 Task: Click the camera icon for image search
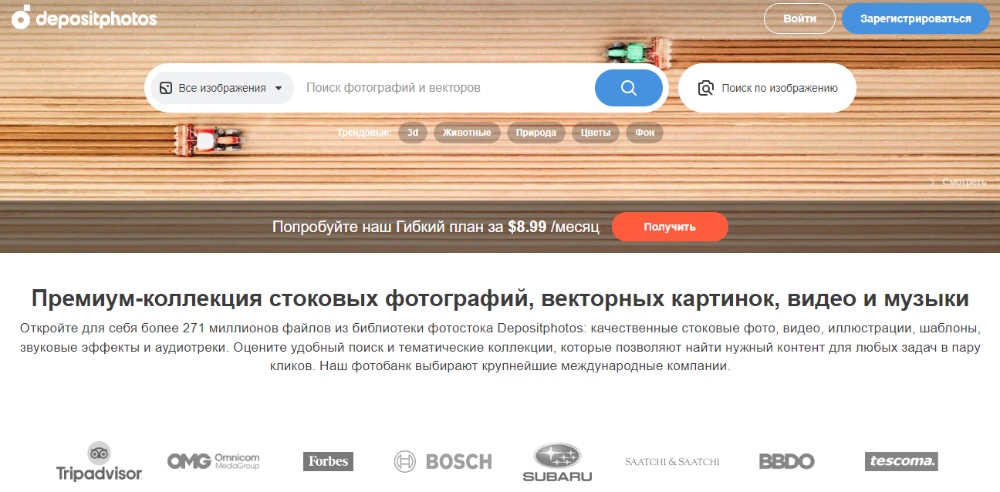[705, 88]
